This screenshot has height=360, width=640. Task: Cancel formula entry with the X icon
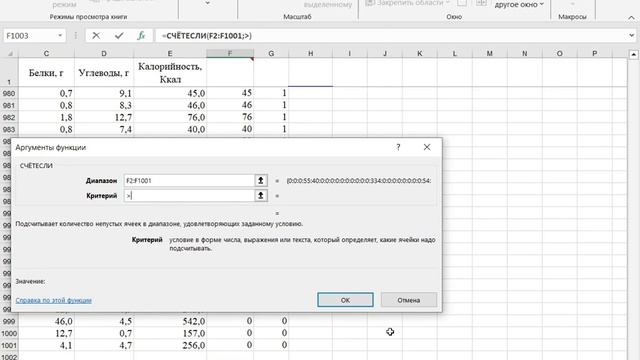(96, 36)
